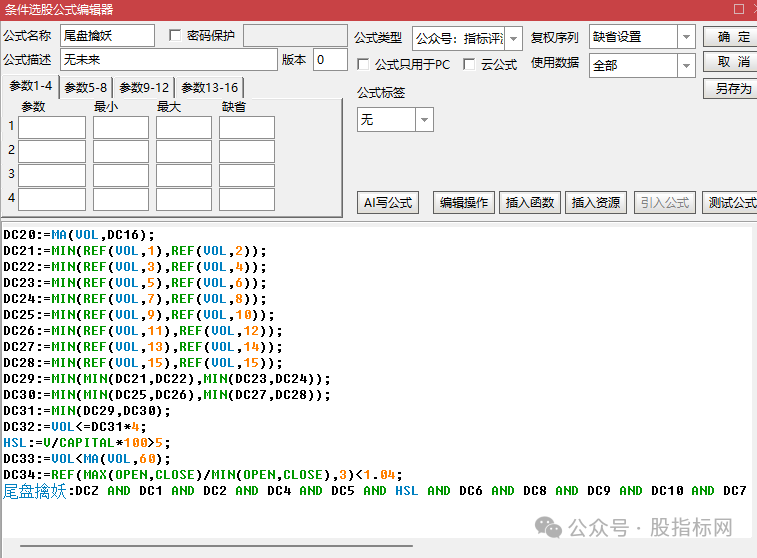Image resolution: width=757 pixels, height=558 pixels.
Task: Toggle the 密码保护 checkbox
Action: (175, 35)
